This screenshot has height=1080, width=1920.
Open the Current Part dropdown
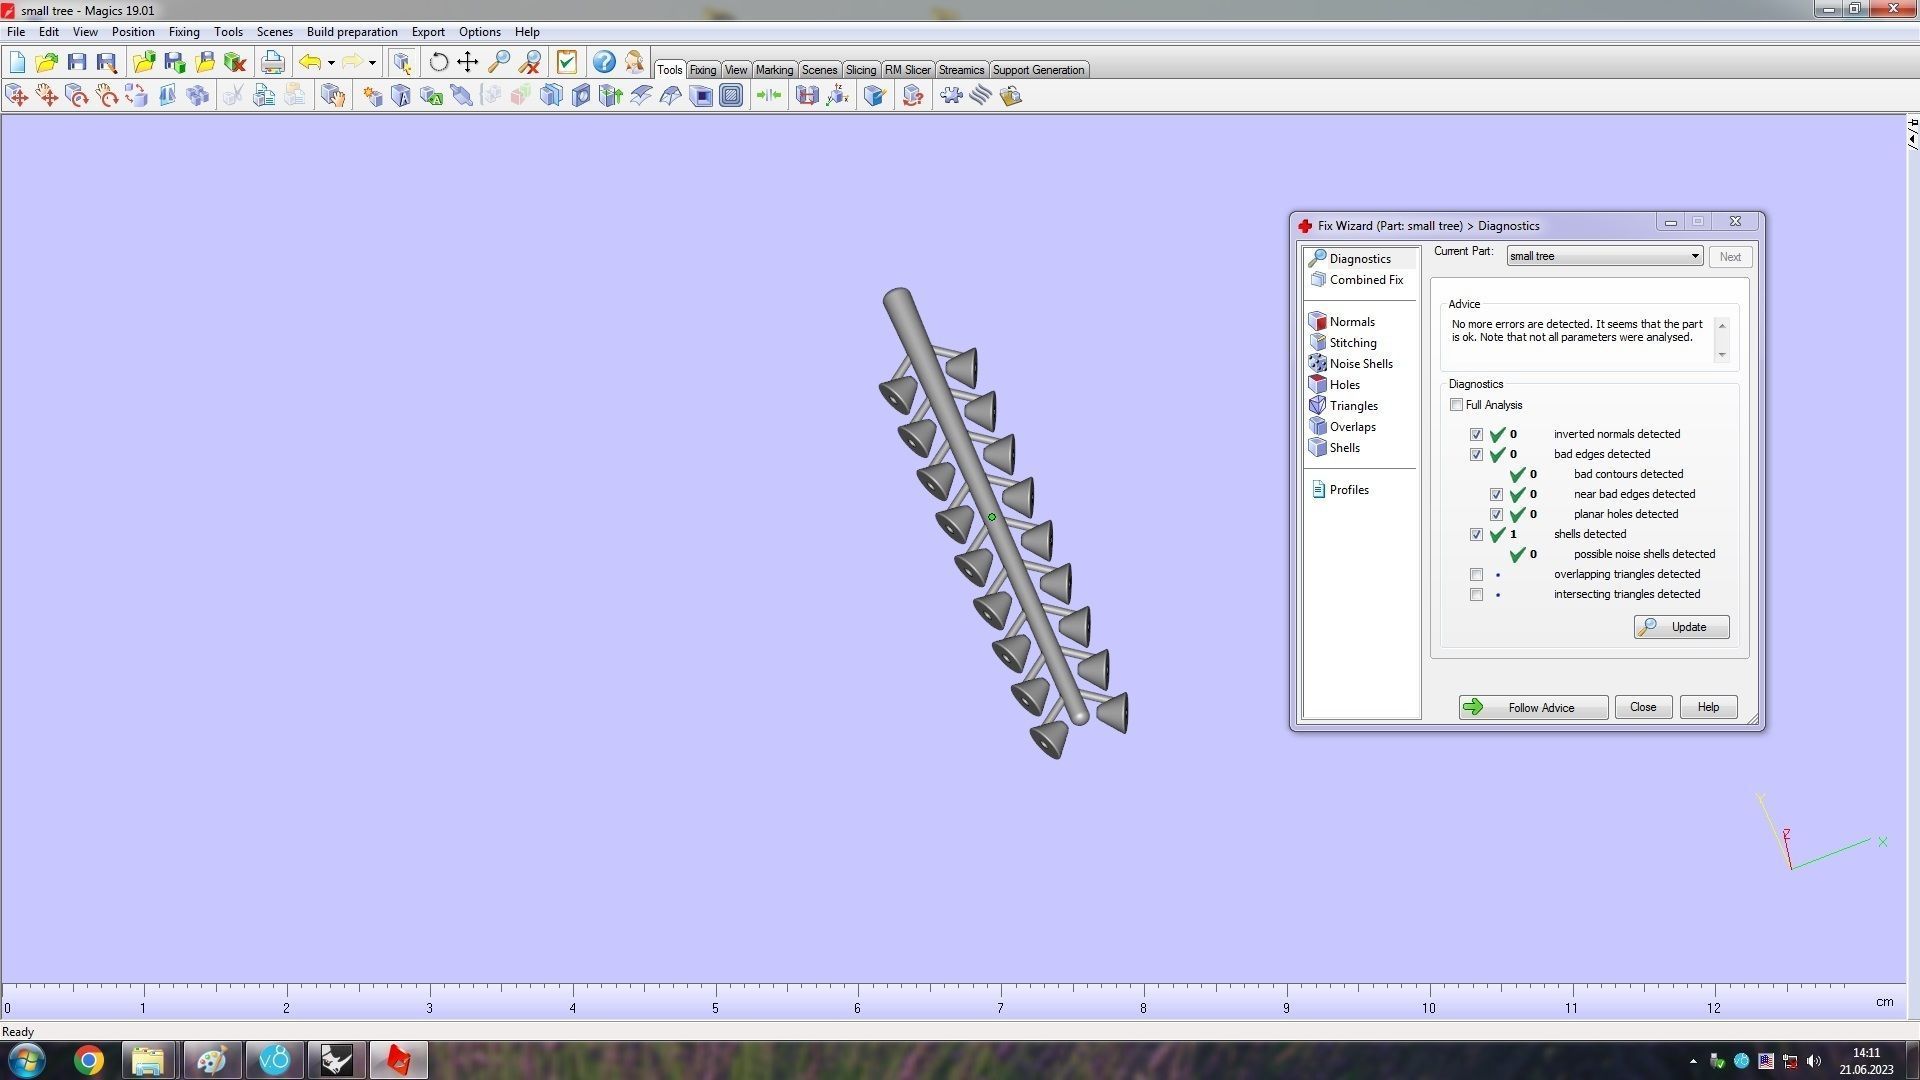click(1695, 257)
